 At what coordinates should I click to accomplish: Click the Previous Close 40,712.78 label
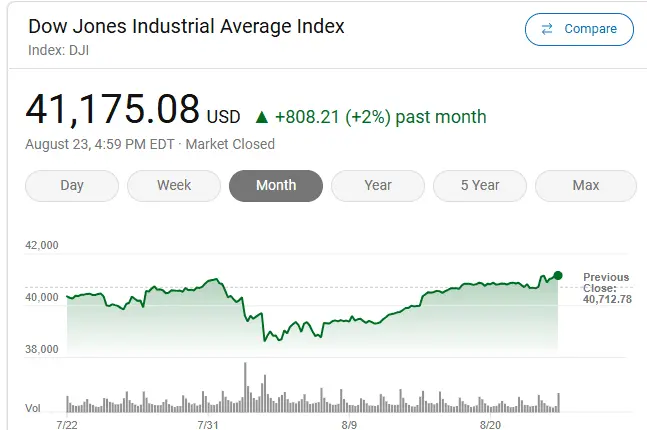click(x=607, y=288)
